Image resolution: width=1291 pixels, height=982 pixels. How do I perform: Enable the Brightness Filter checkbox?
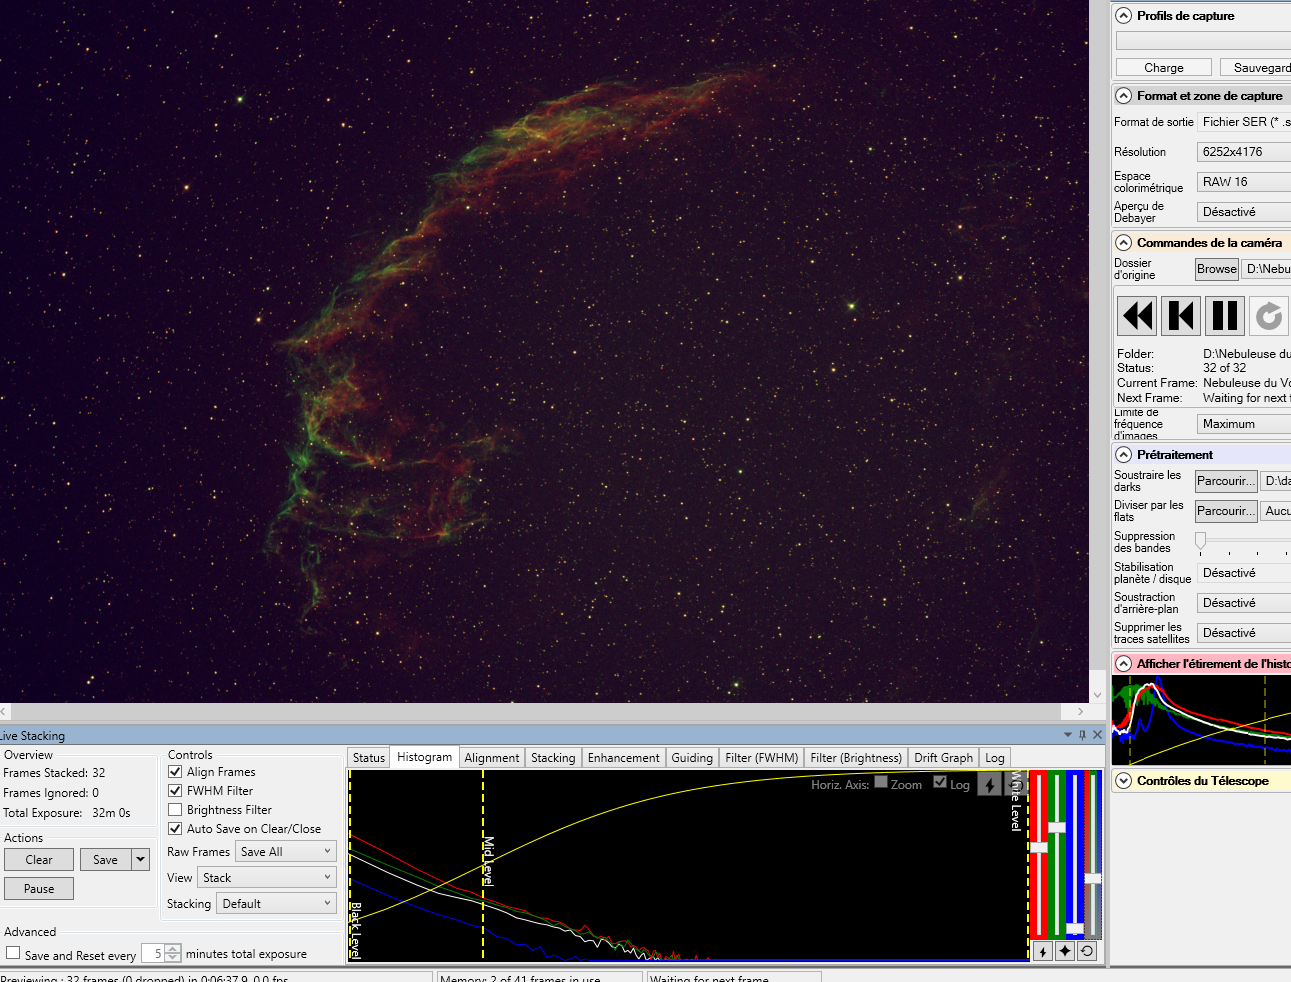175,810
